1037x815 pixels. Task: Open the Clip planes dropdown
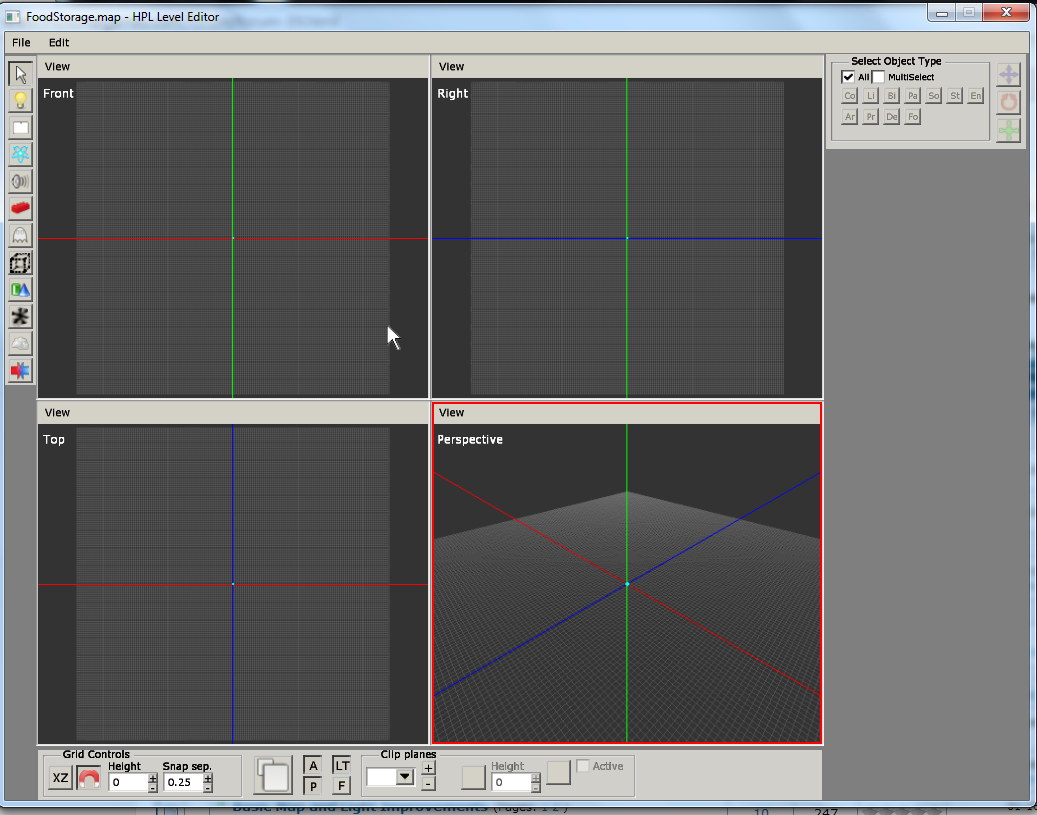tap(404, 777)
